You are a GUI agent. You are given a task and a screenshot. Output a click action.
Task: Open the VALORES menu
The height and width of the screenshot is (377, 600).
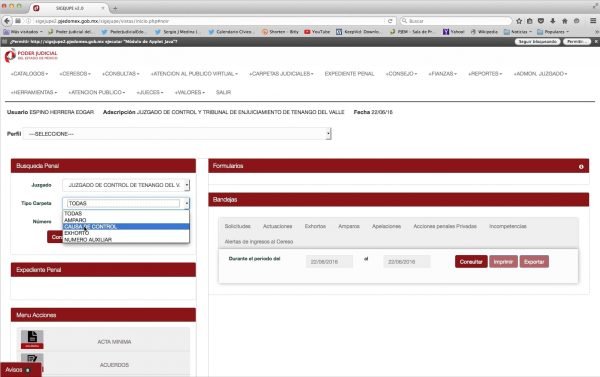[x=190, y=92]
